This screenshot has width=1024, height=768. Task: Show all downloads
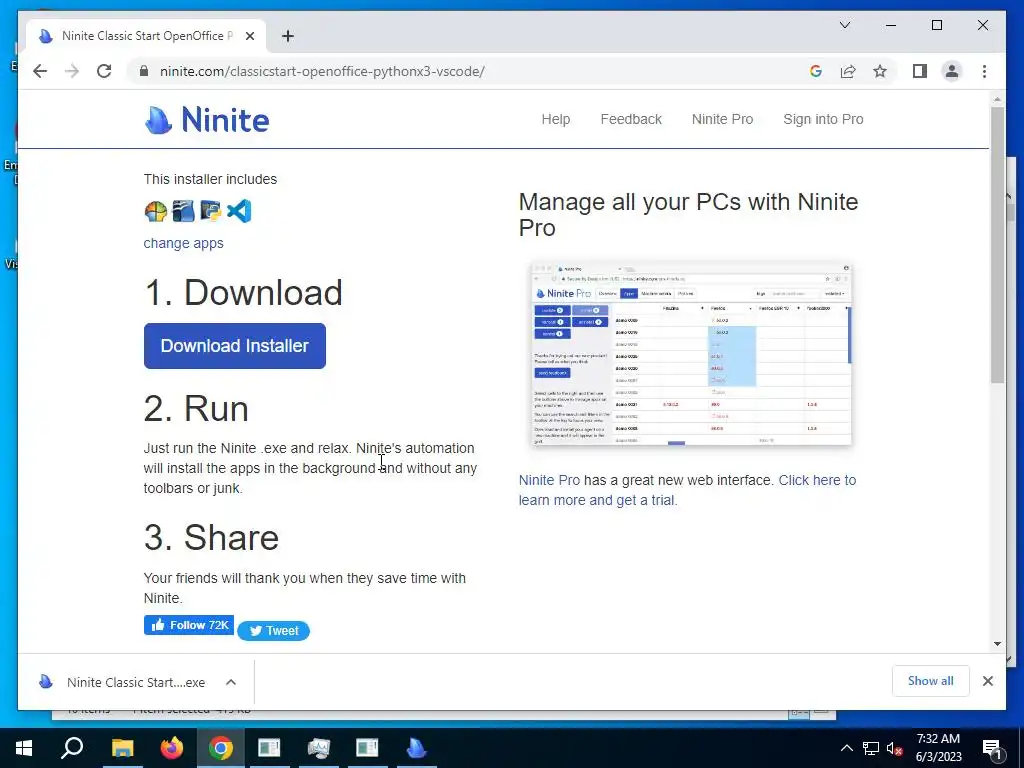click(x=930, y=680)
